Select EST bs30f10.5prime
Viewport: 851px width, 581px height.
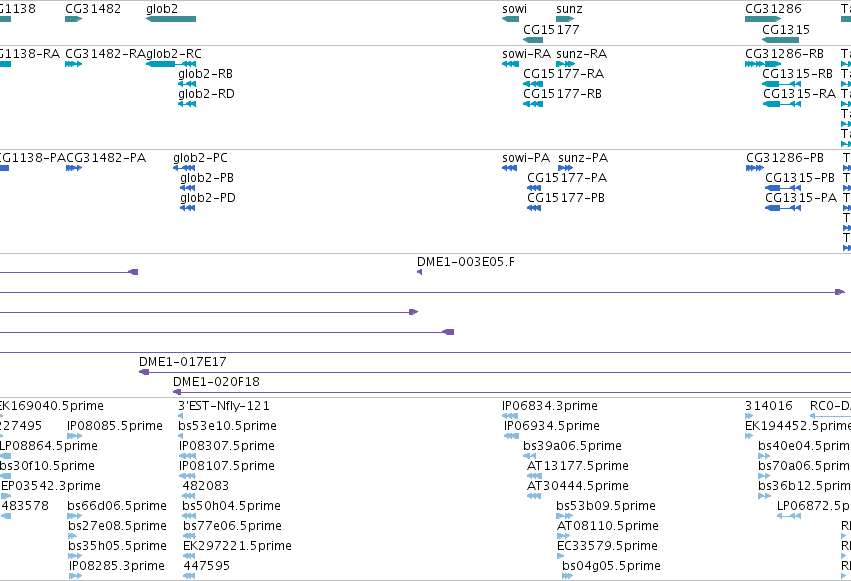point(5,476)
